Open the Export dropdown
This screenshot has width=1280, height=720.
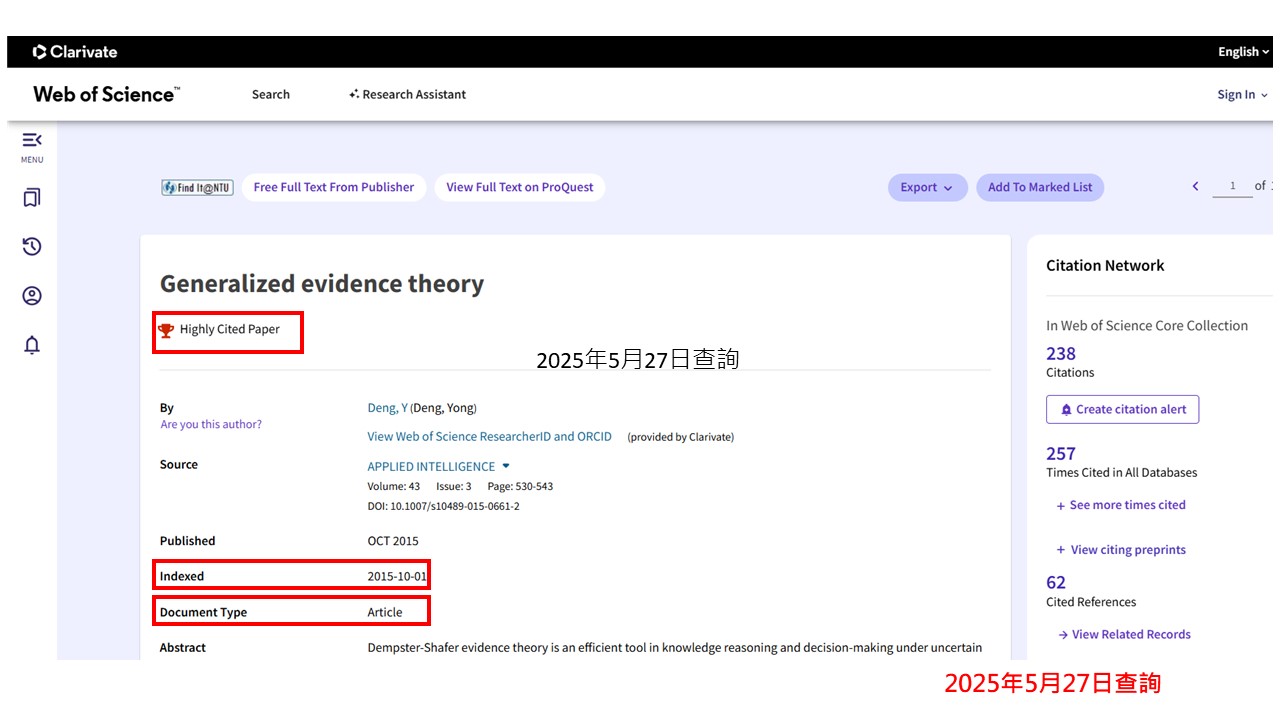pyautogui.click(x=927, y=187)
